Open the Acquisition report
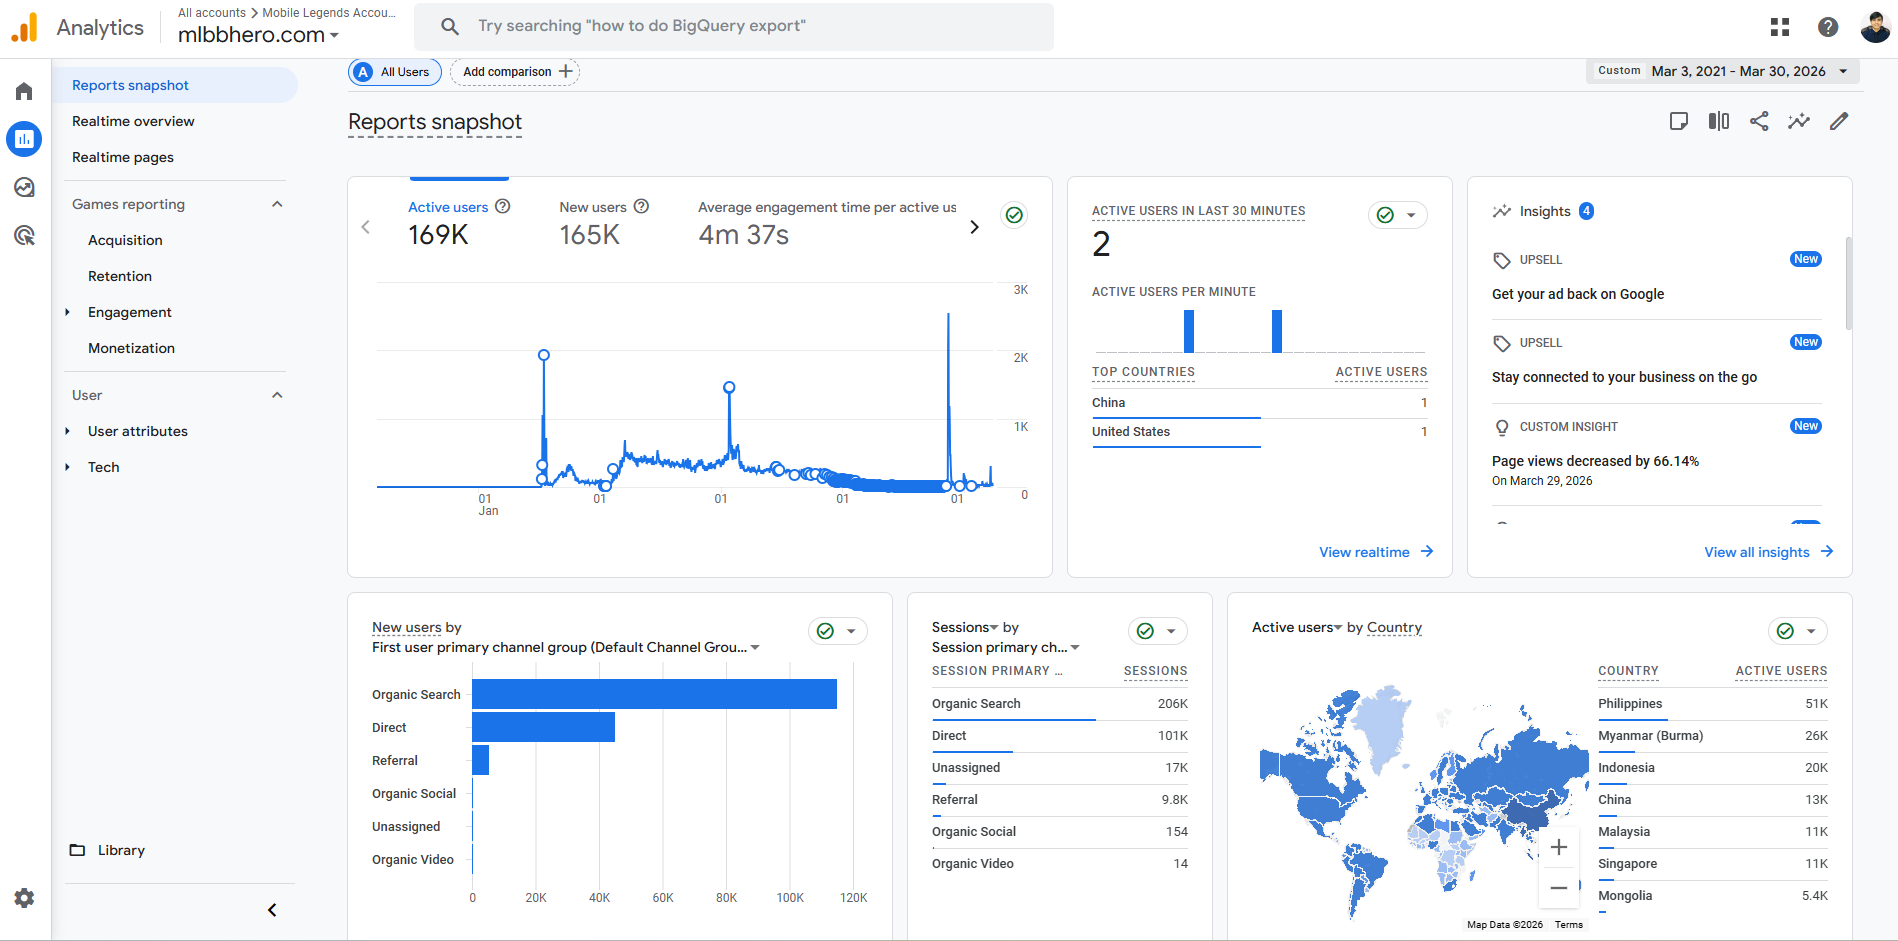This screenshot has width=1898, height=941. pos(125,240)
